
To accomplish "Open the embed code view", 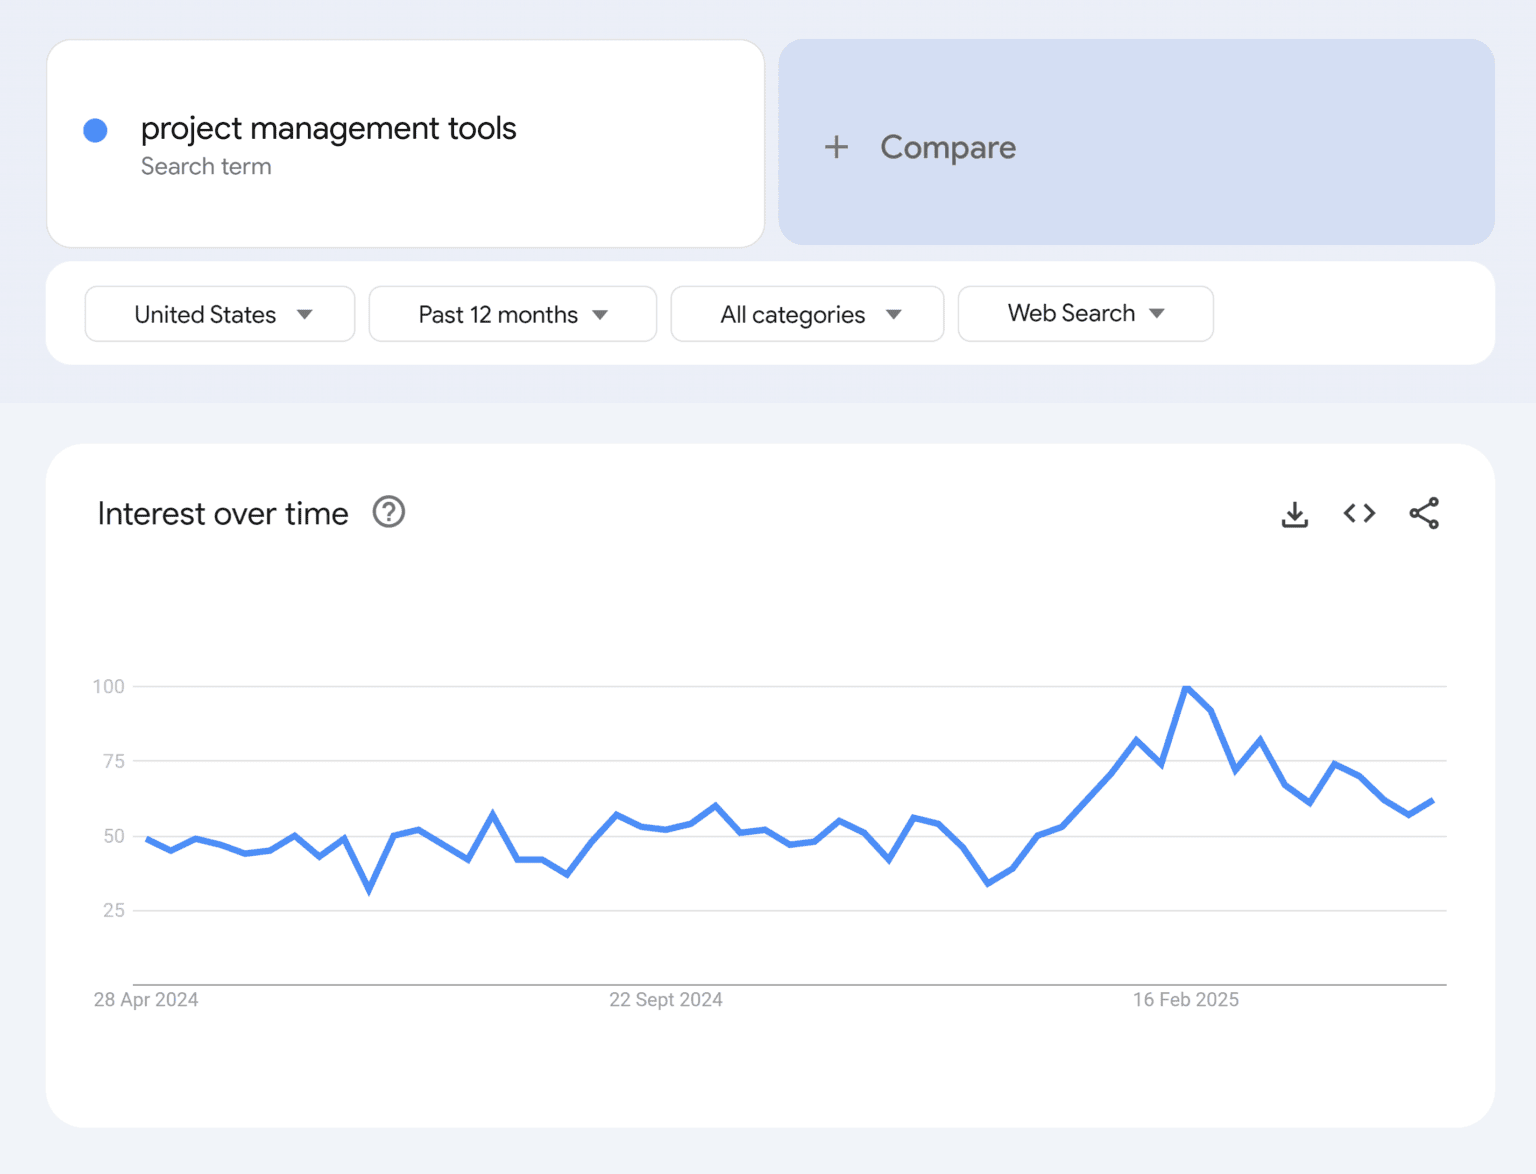I will coord(1358,513).
